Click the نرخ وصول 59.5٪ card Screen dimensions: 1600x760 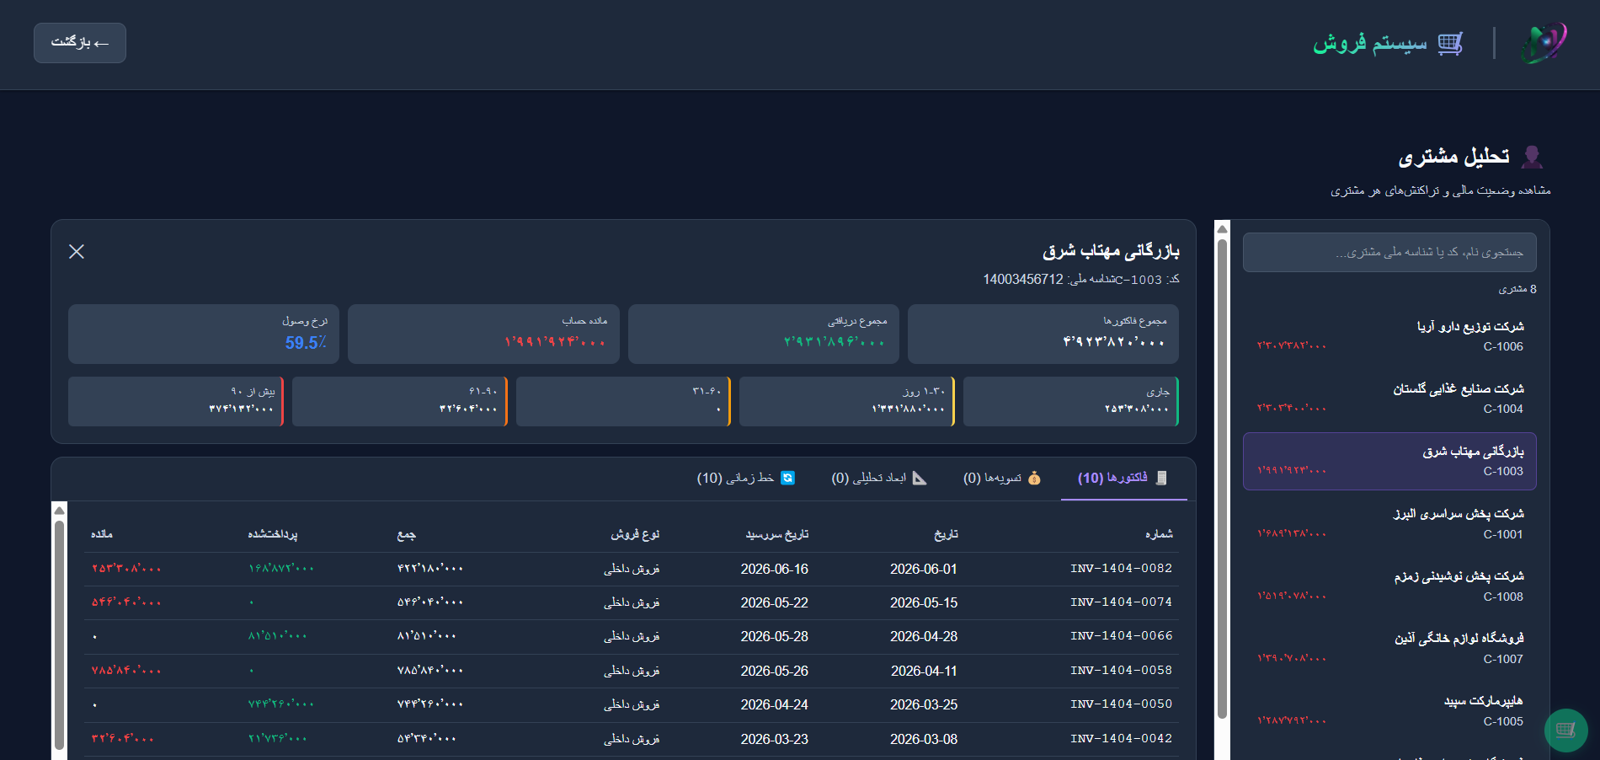[204, 333]
